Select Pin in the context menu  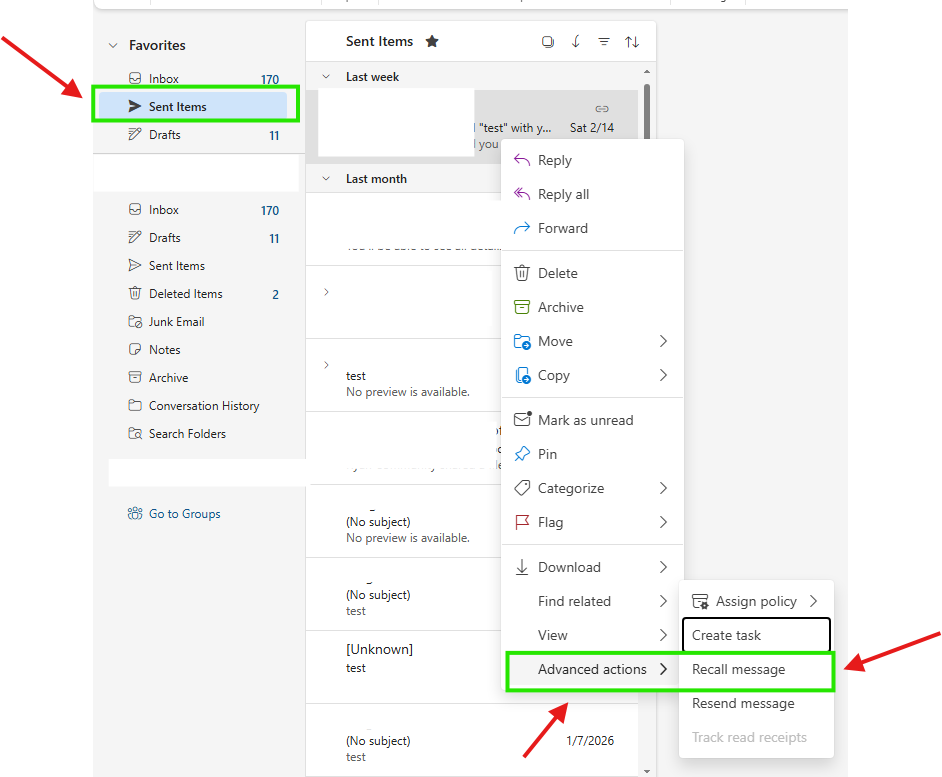click(x=592, y=454)
